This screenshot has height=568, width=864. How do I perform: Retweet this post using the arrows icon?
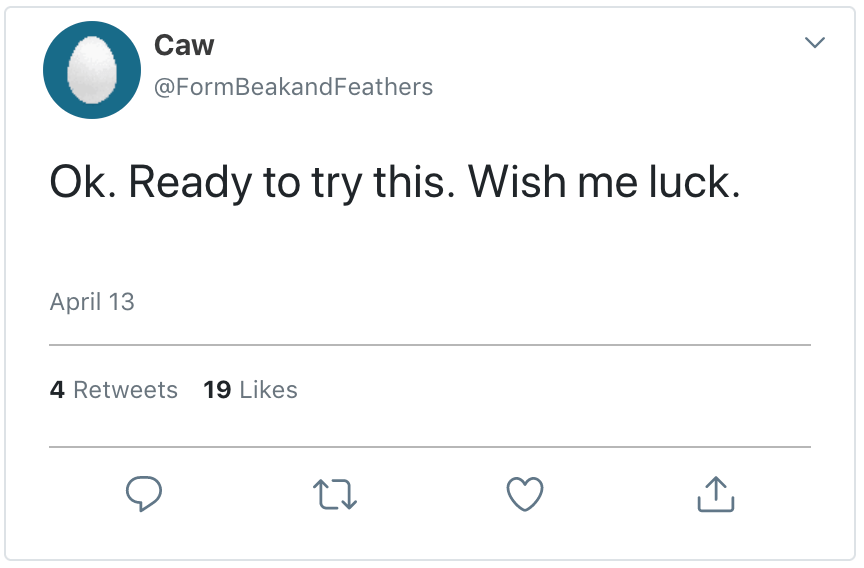(334, 494)
